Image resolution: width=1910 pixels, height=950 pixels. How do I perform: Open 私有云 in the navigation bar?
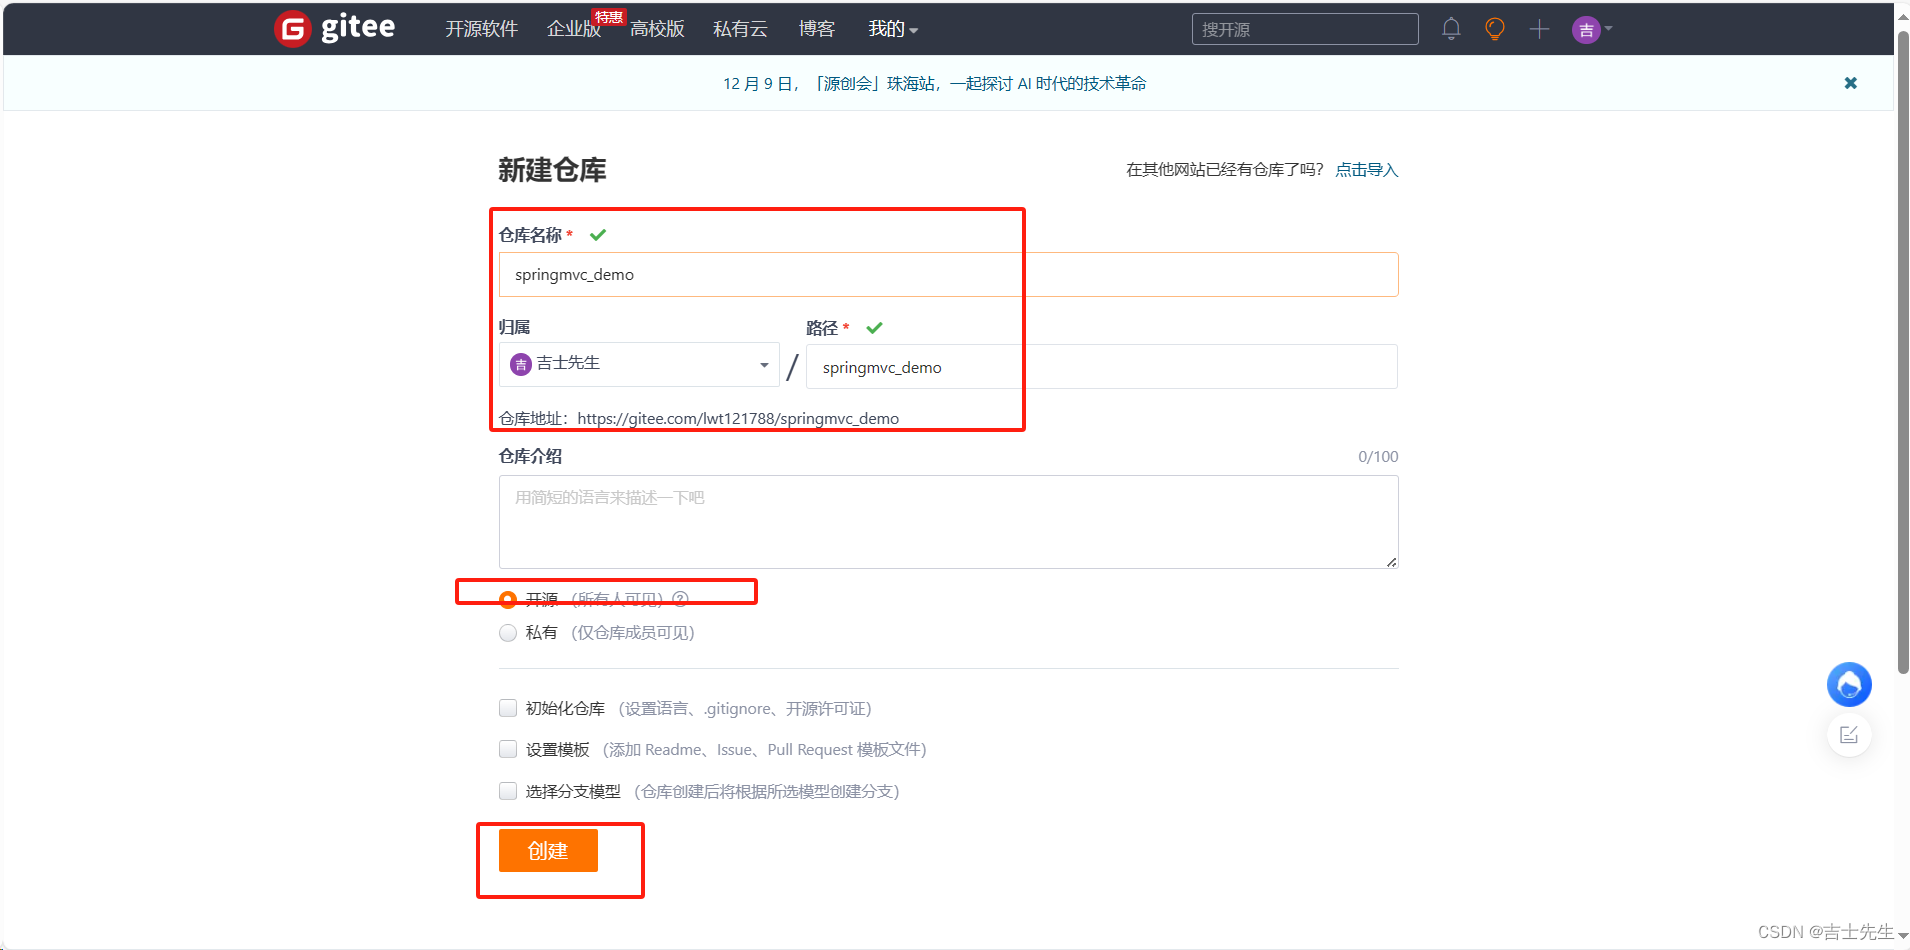pyautogui.click(x=740, y=29)
